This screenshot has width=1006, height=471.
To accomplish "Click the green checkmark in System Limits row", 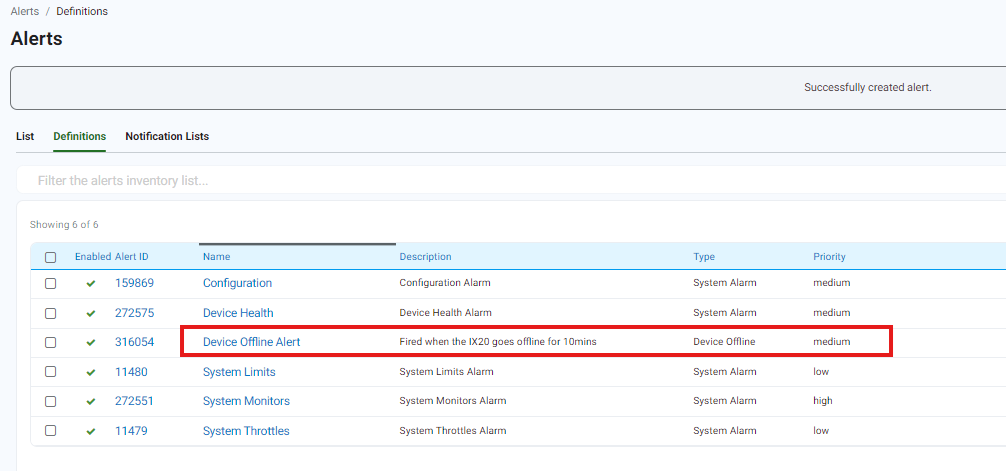I will tap(91, 372).
